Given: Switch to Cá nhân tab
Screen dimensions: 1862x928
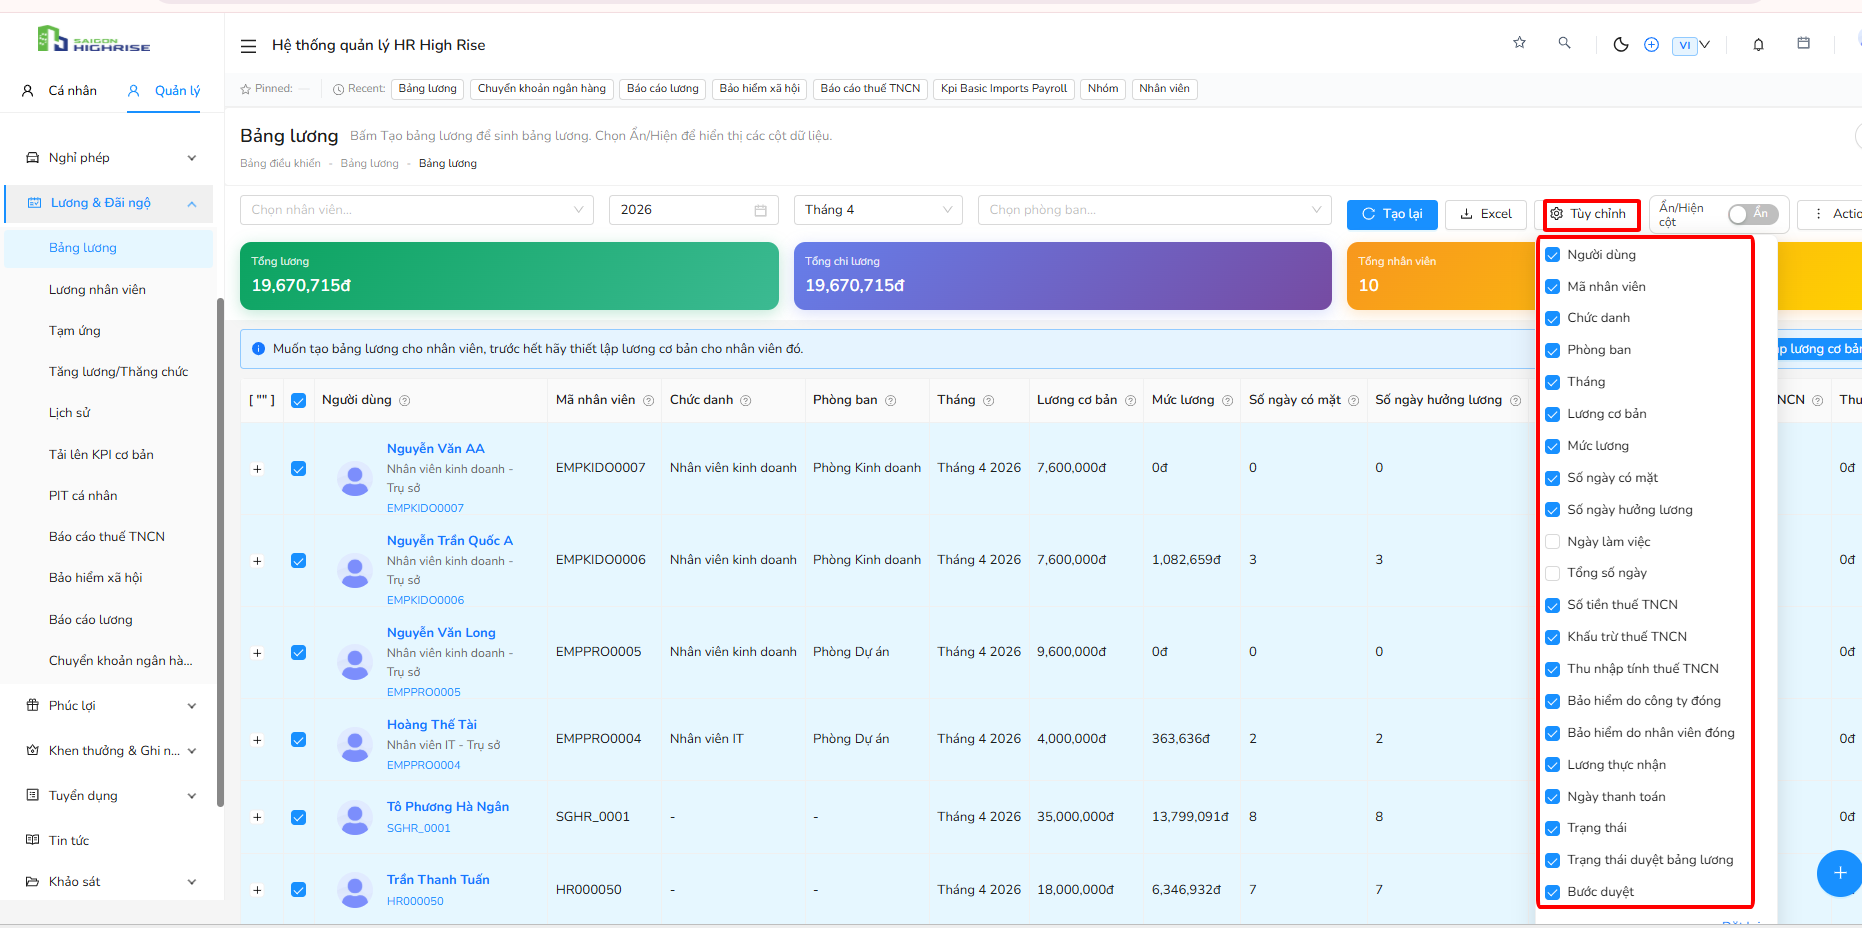Looking at the screenshot, I should coord(60,91).
